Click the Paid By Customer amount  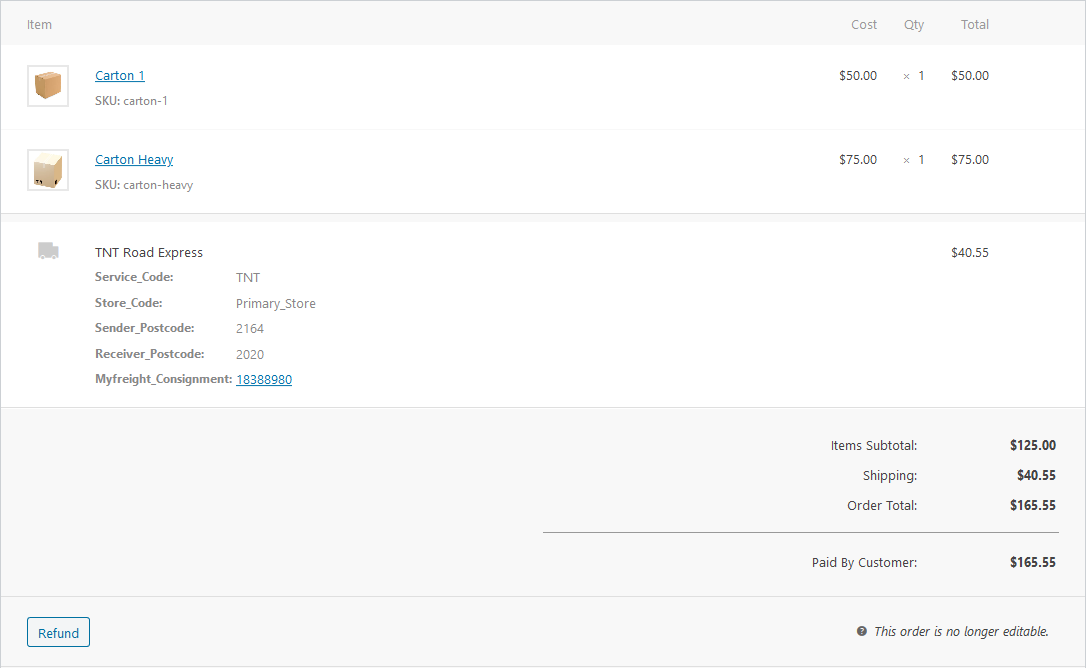1032,562
